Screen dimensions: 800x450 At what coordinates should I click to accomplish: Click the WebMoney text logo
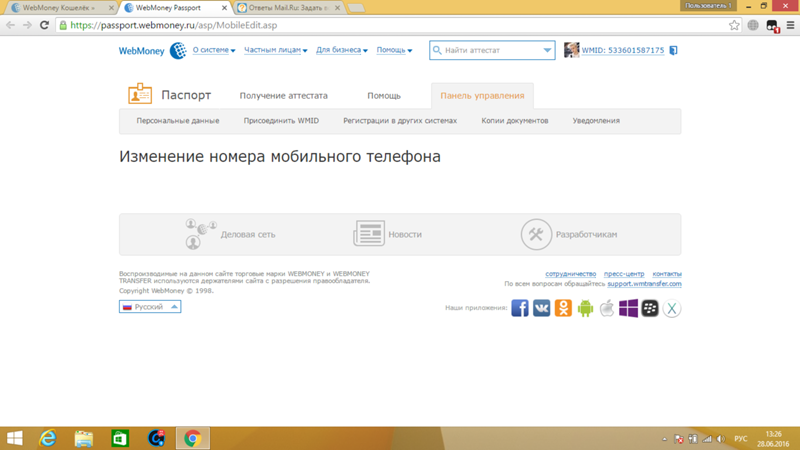[141, 51]
